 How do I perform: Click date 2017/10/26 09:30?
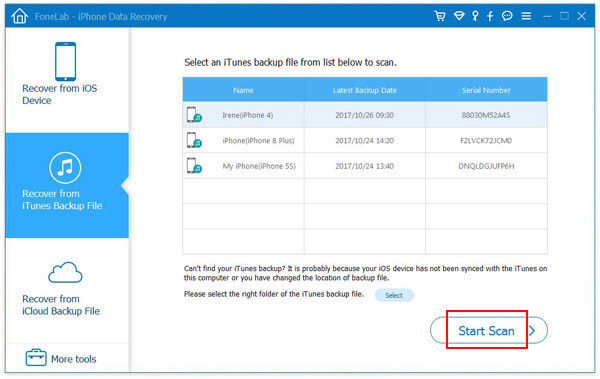[365, 115]
